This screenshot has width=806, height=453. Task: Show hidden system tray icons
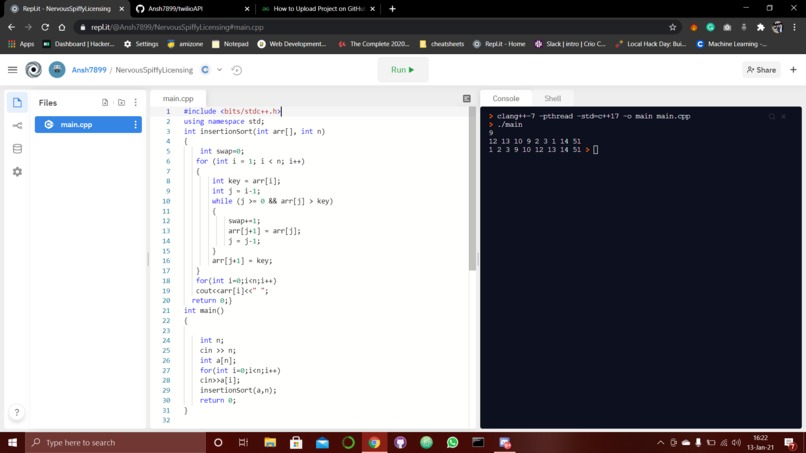point(661,442)
